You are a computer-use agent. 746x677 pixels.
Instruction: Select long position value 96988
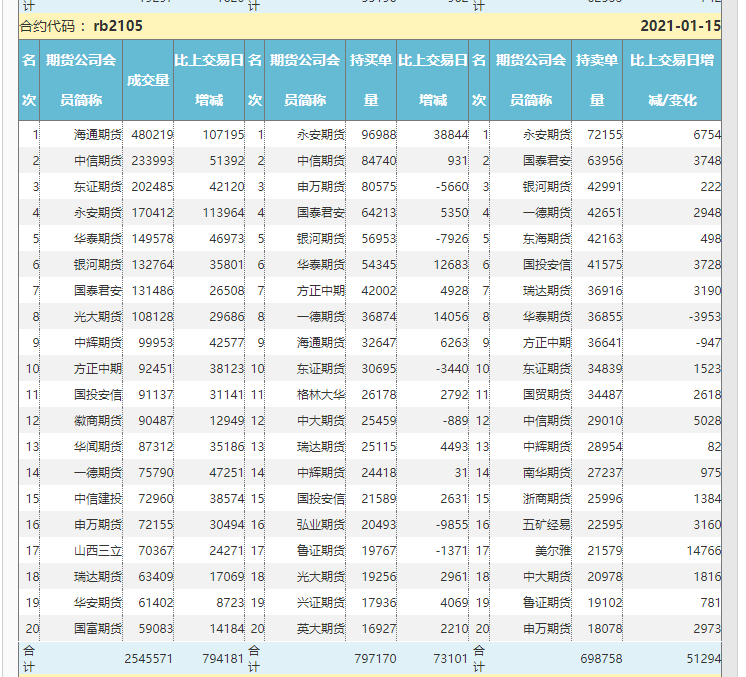pos(379,135)
